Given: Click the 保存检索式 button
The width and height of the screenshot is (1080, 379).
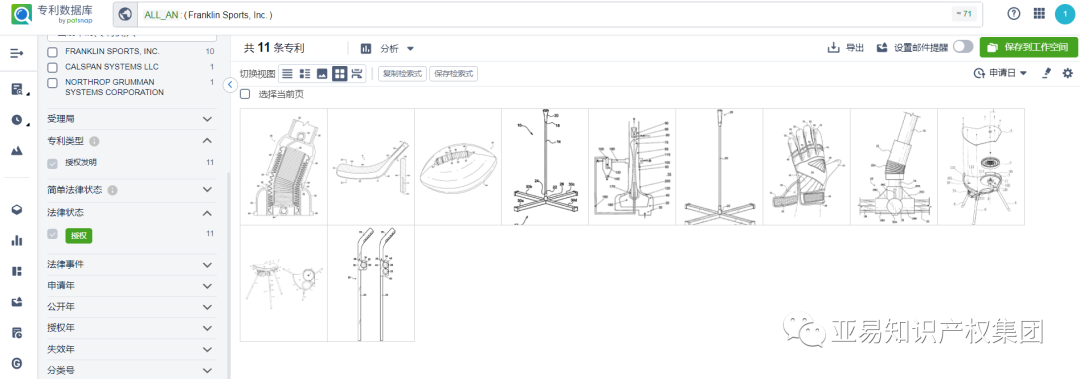Looking at the screenshot, I should click(x=453, y=74).
